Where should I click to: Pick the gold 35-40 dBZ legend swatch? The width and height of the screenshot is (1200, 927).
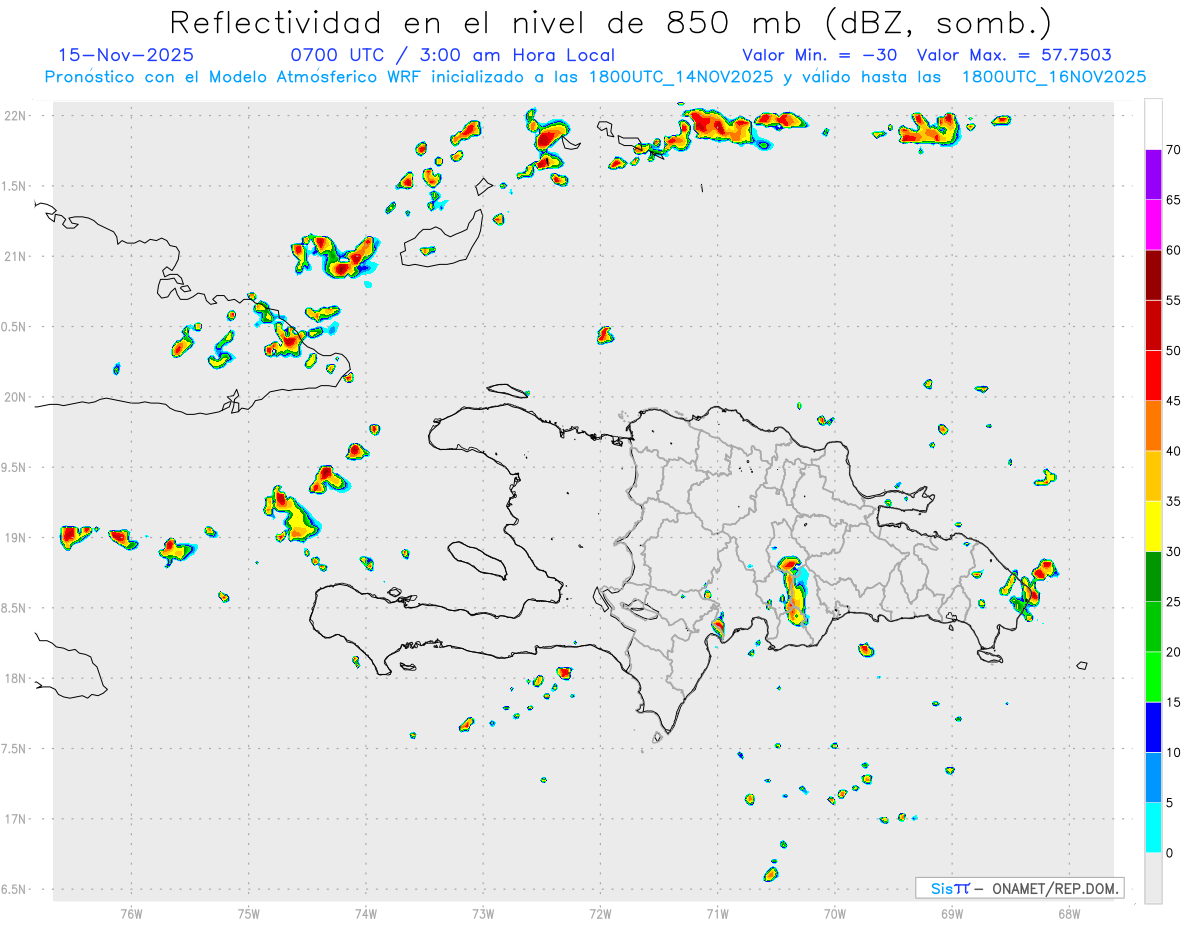point(1153,476)
